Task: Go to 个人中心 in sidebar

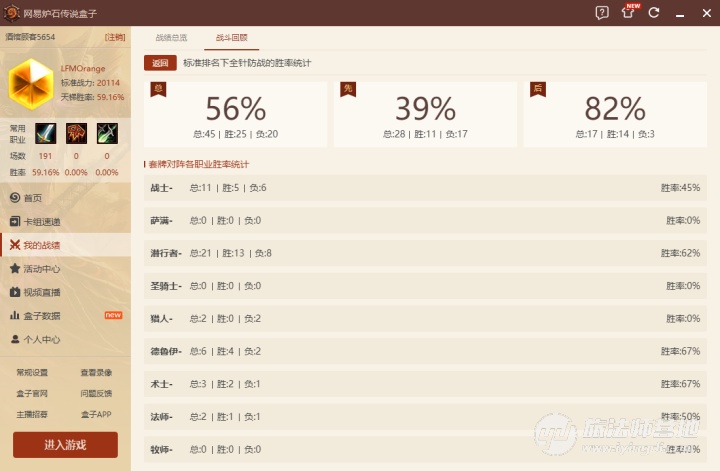Action: [41, 339]
